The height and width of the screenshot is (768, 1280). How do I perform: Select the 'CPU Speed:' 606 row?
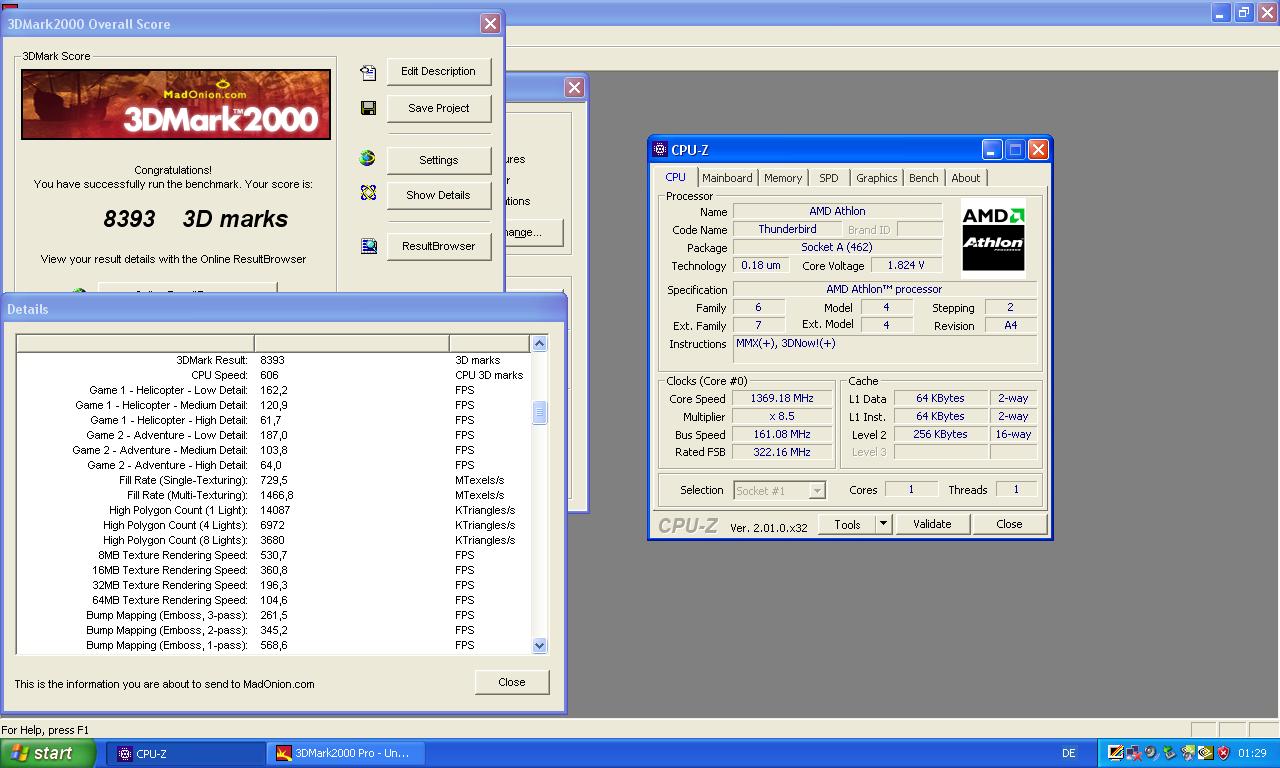tap(273, 375)
